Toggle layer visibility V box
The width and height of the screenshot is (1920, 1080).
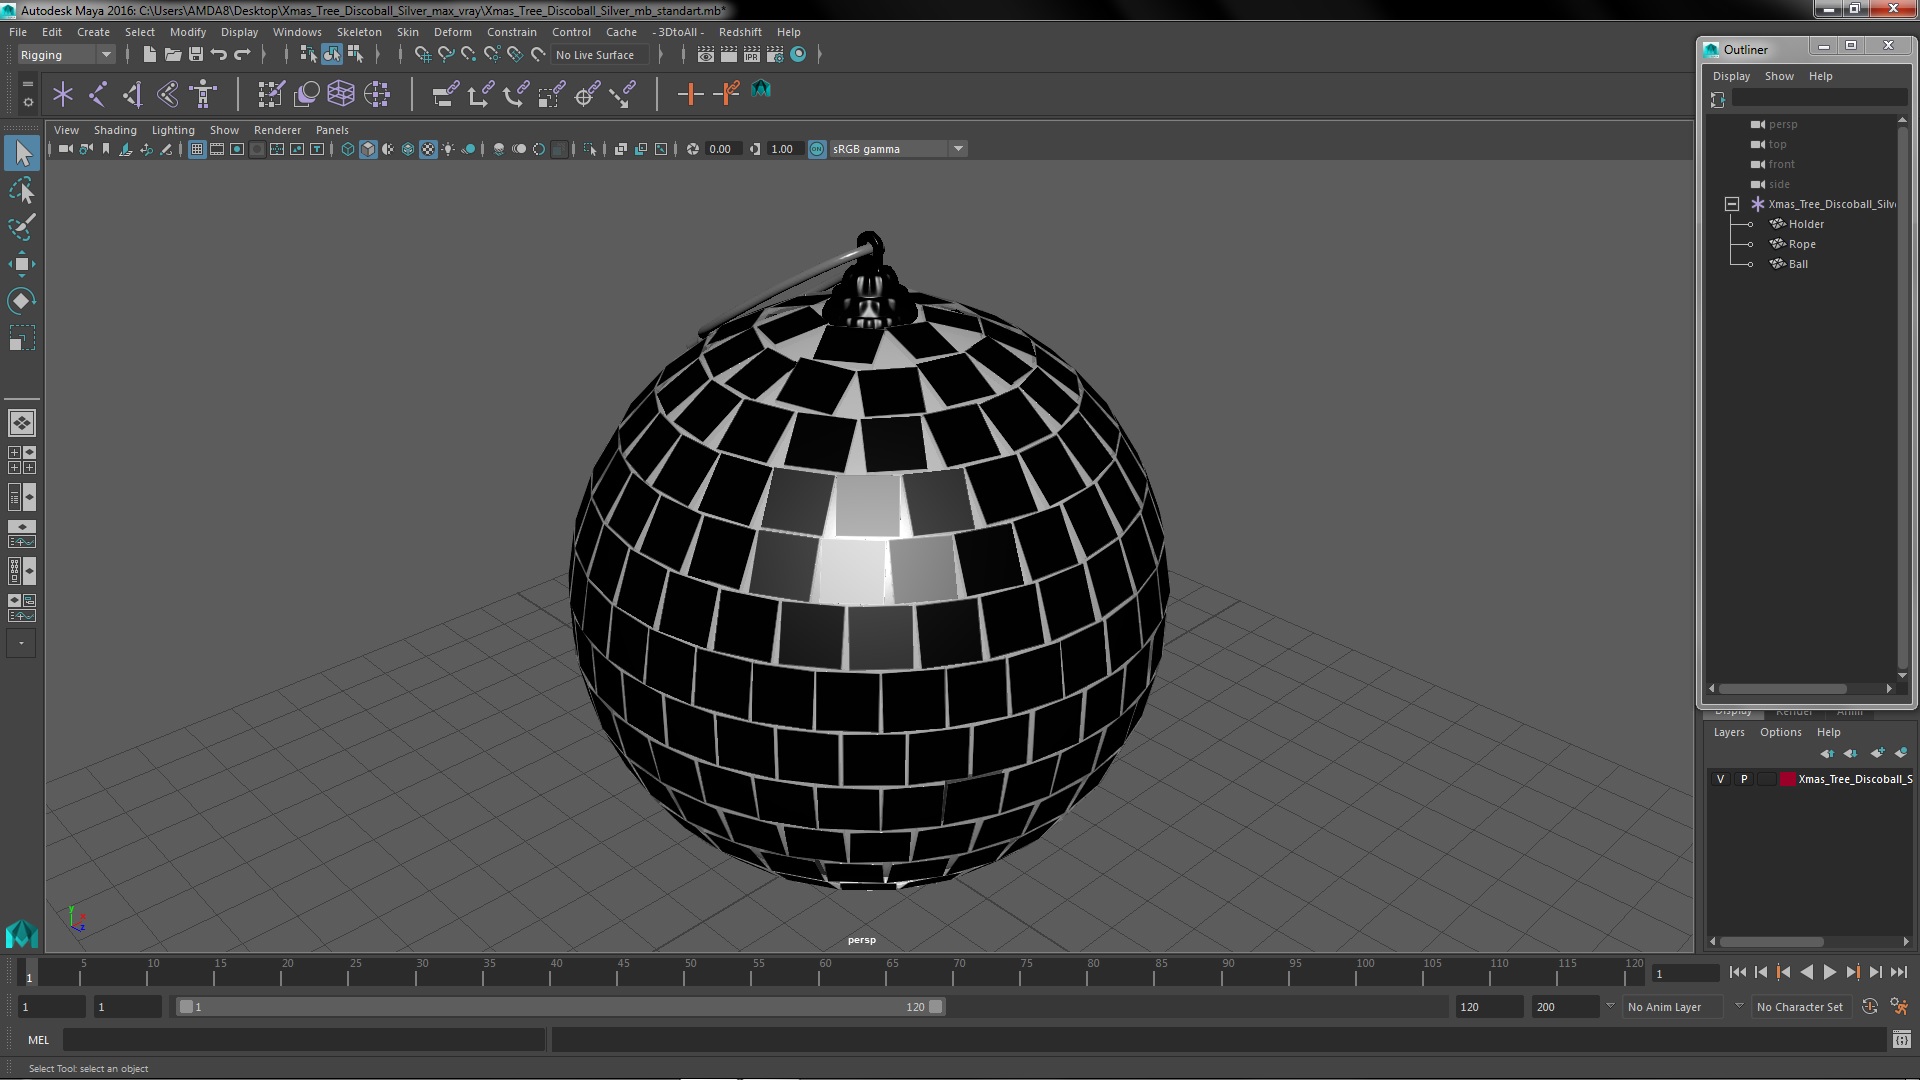1720,779
